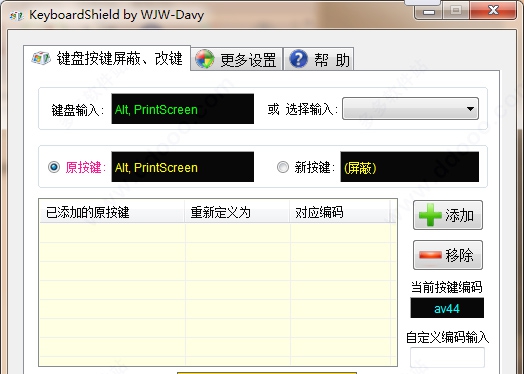Click the 键盘输入 key capture field
The height and width of the screenshot is (374, 524).
(182, 109)
